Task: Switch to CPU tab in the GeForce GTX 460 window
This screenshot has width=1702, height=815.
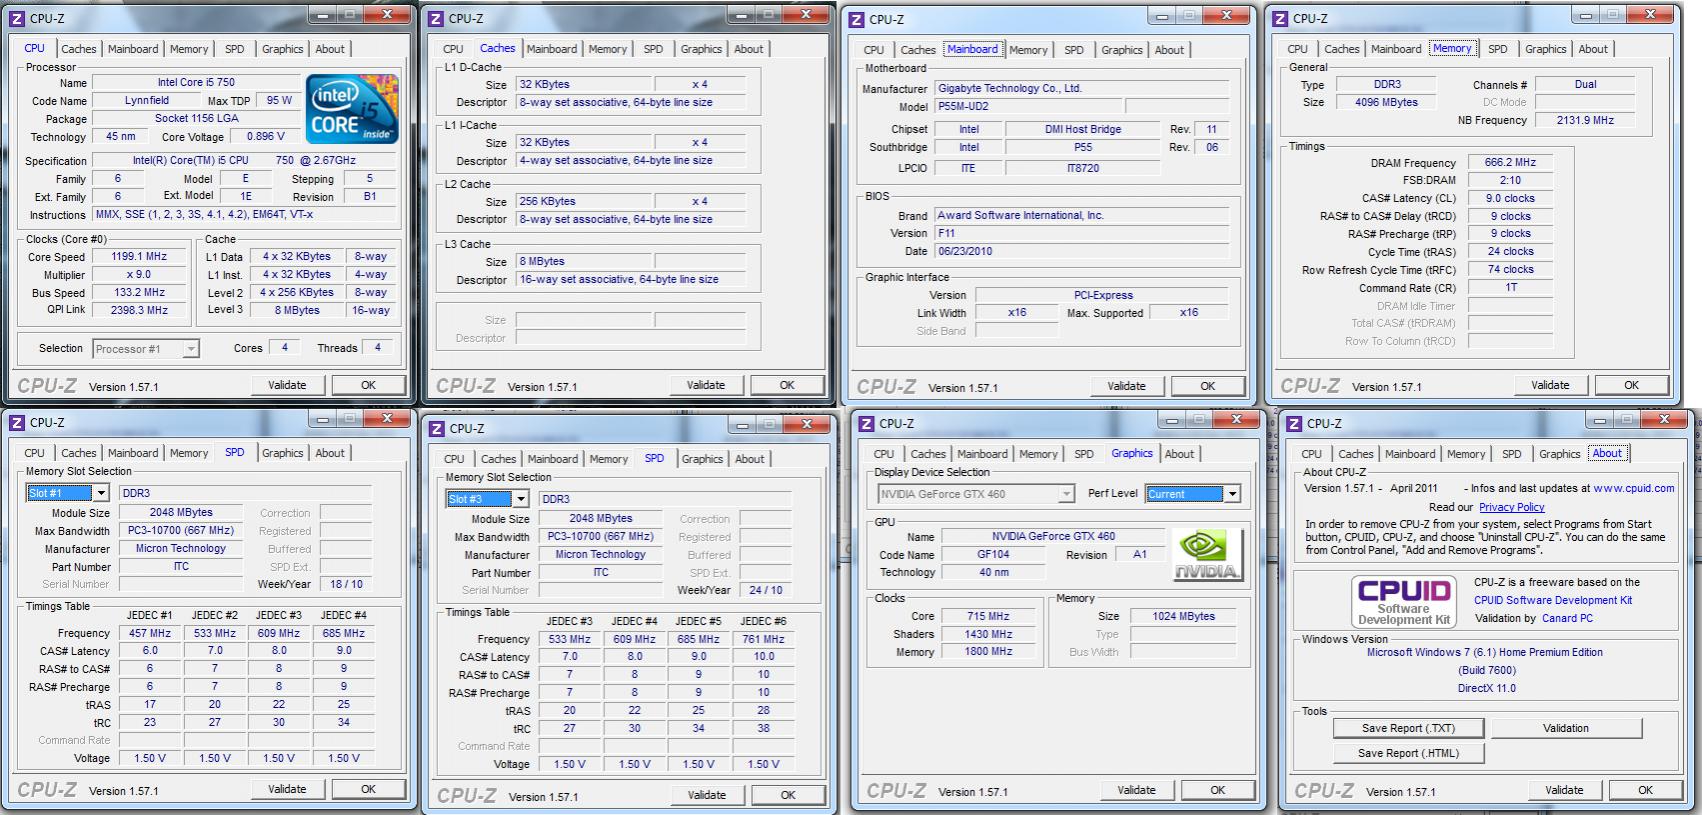Action: [884, 454]
